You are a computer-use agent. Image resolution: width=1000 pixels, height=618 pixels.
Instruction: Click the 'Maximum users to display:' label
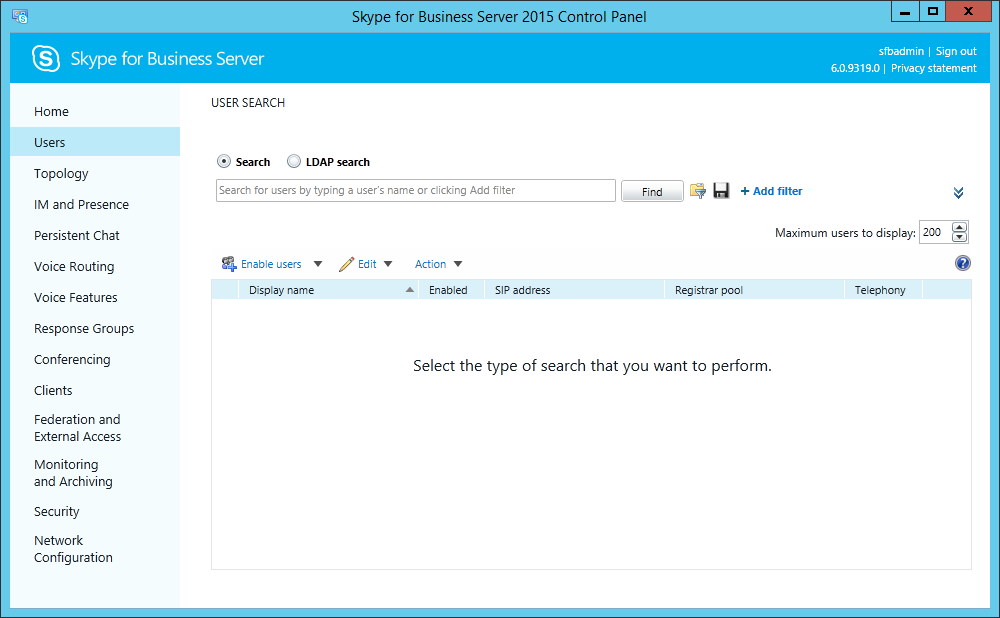[x=845, y=233]
